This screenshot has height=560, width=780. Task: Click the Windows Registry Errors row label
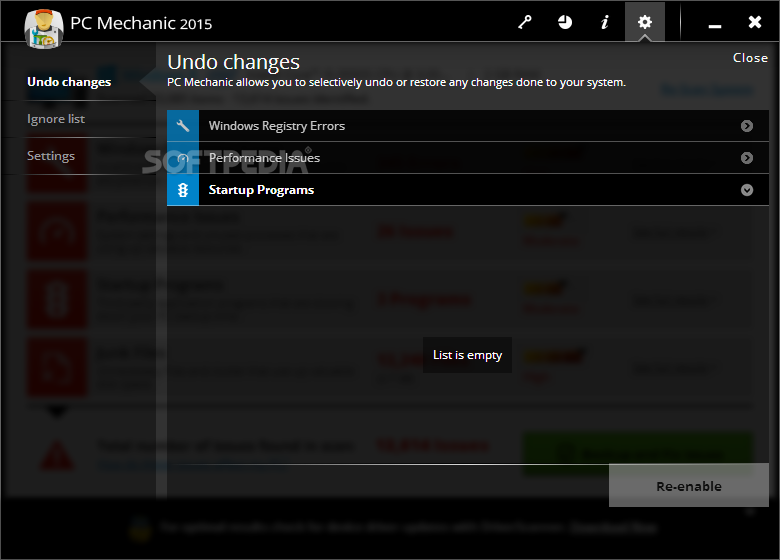277,126
